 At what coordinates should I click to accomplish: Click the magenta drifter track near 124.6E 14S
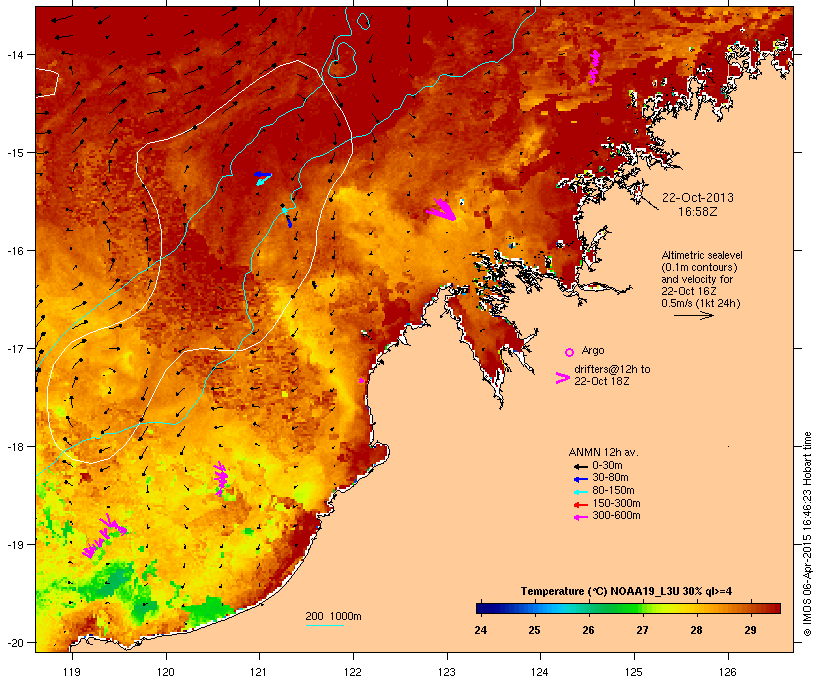(594, 67)
